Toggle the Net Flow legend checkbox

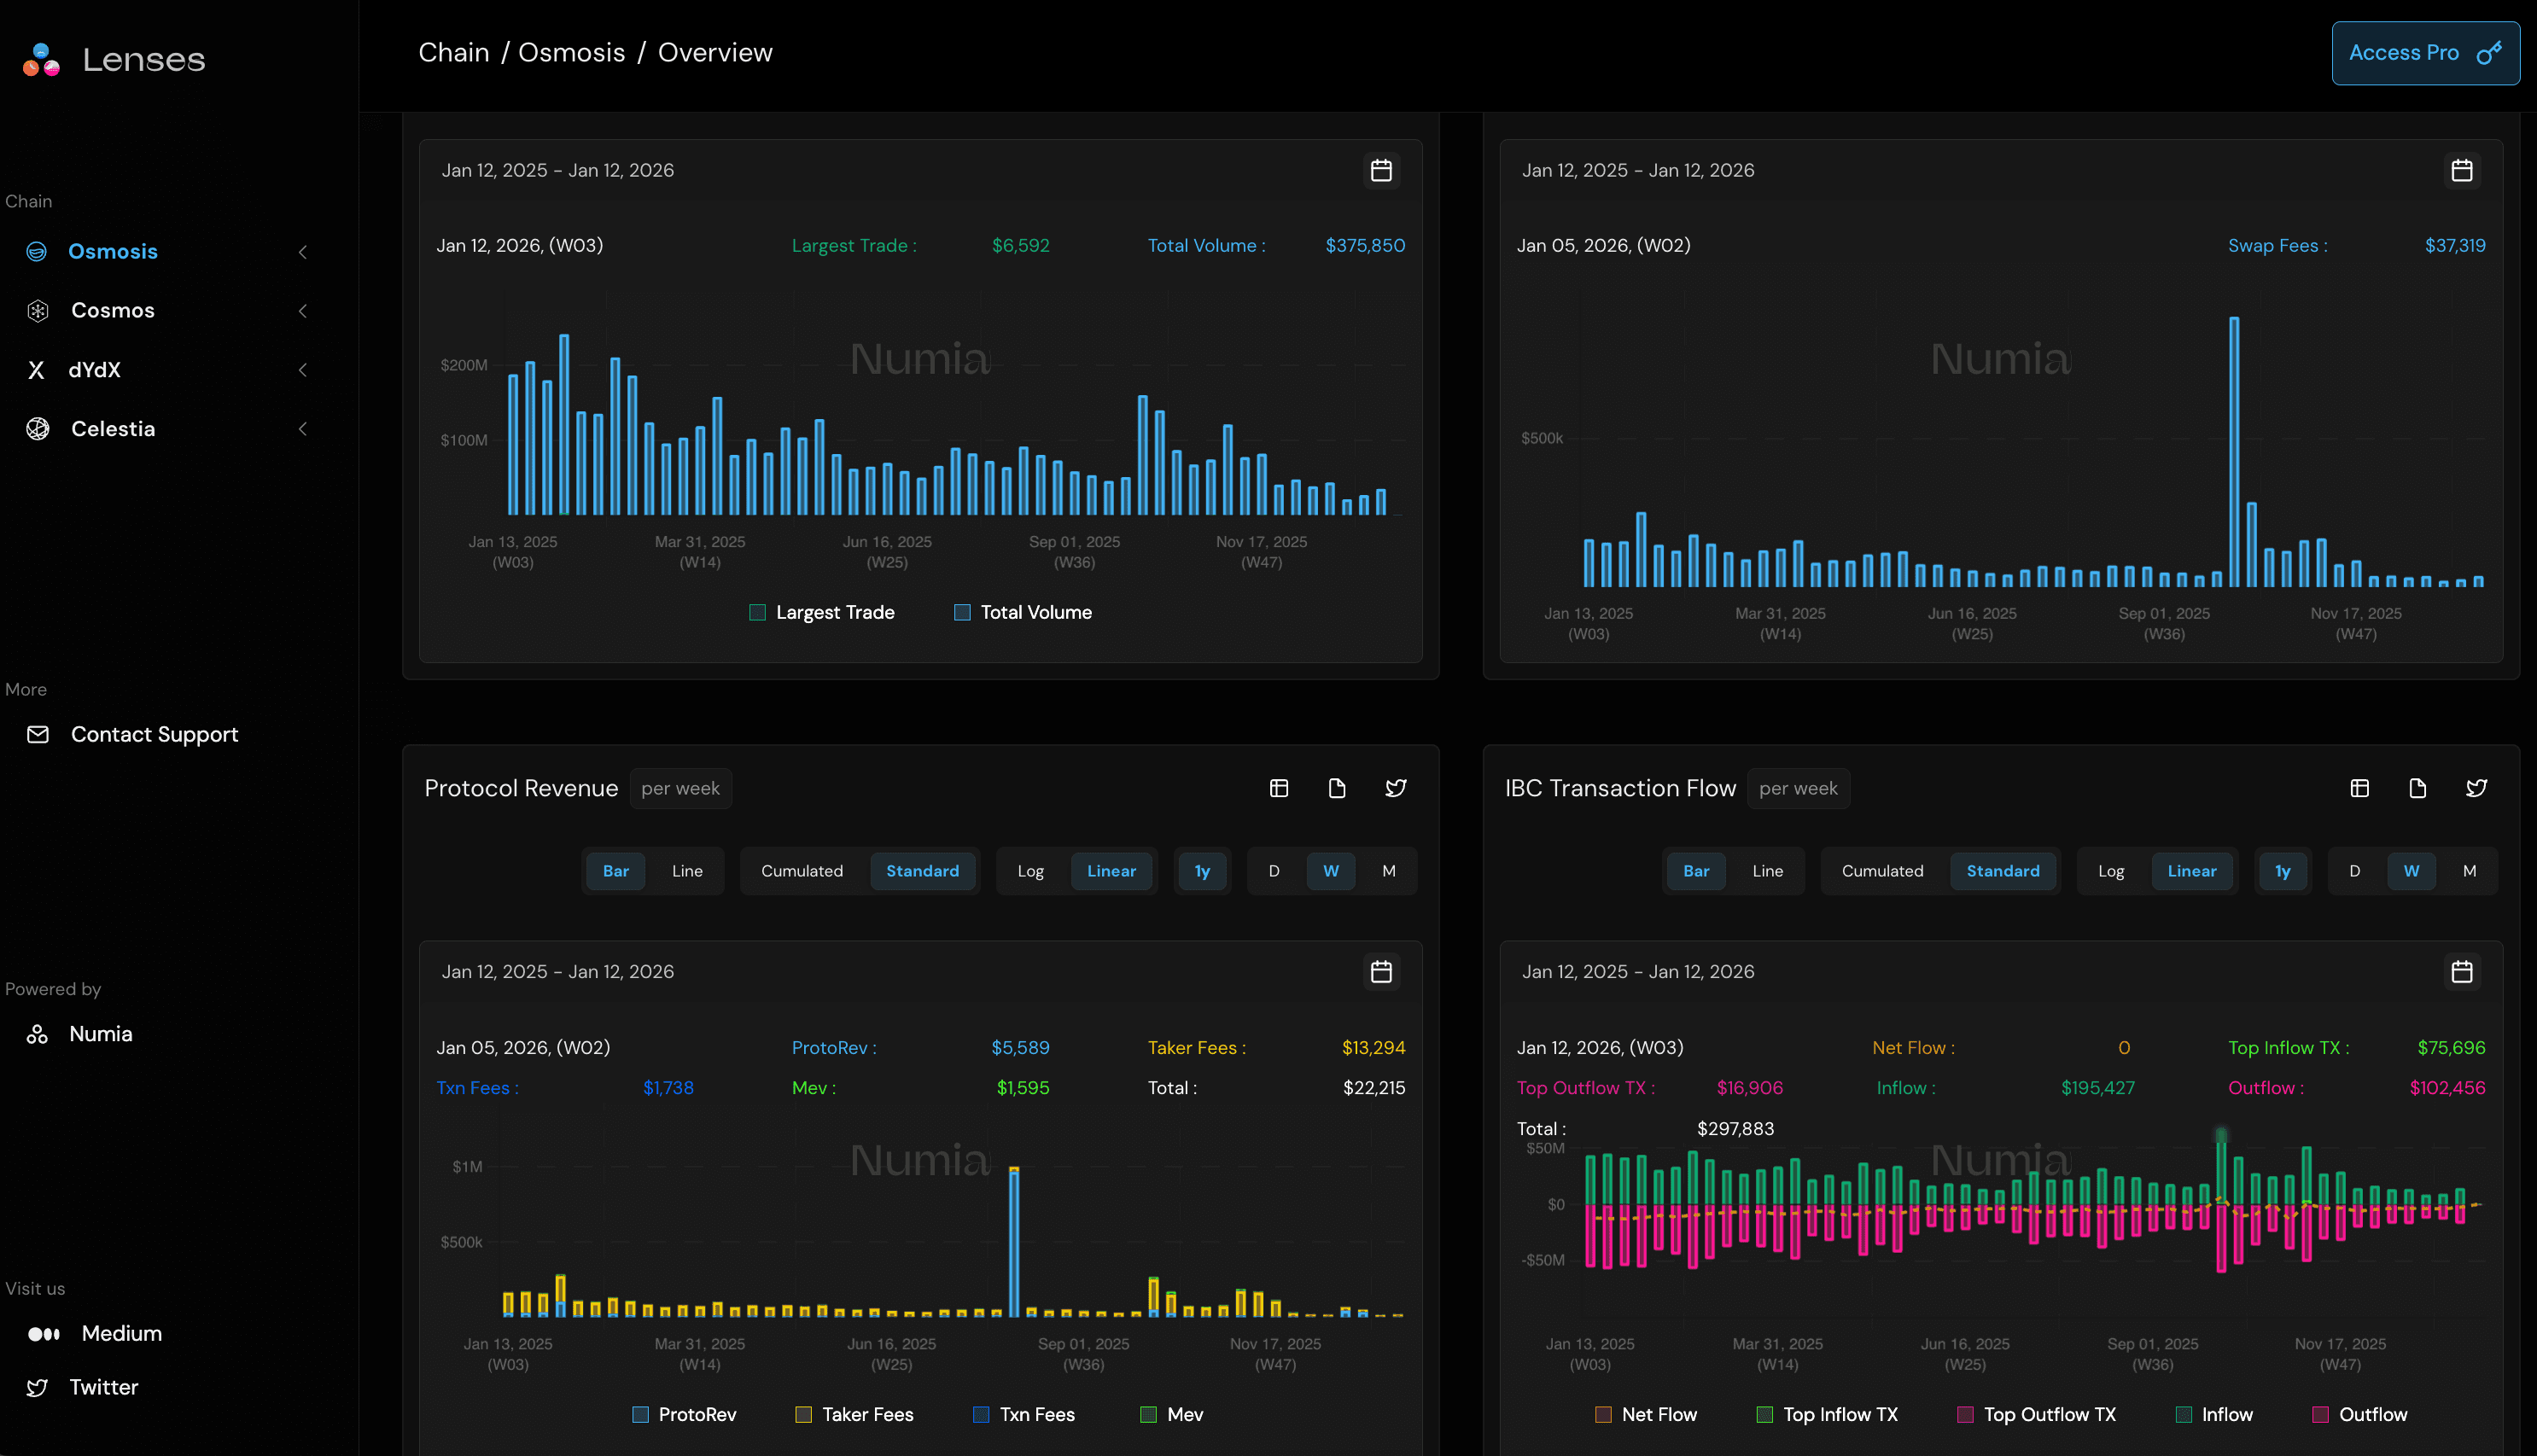1604,1414
